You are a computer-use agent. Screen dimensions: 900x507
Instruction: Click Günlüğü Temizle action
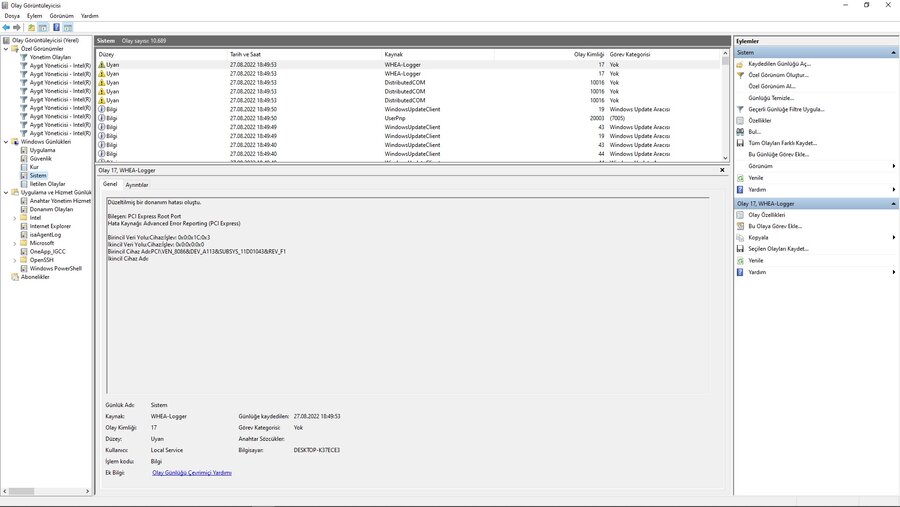click(771, 98)
